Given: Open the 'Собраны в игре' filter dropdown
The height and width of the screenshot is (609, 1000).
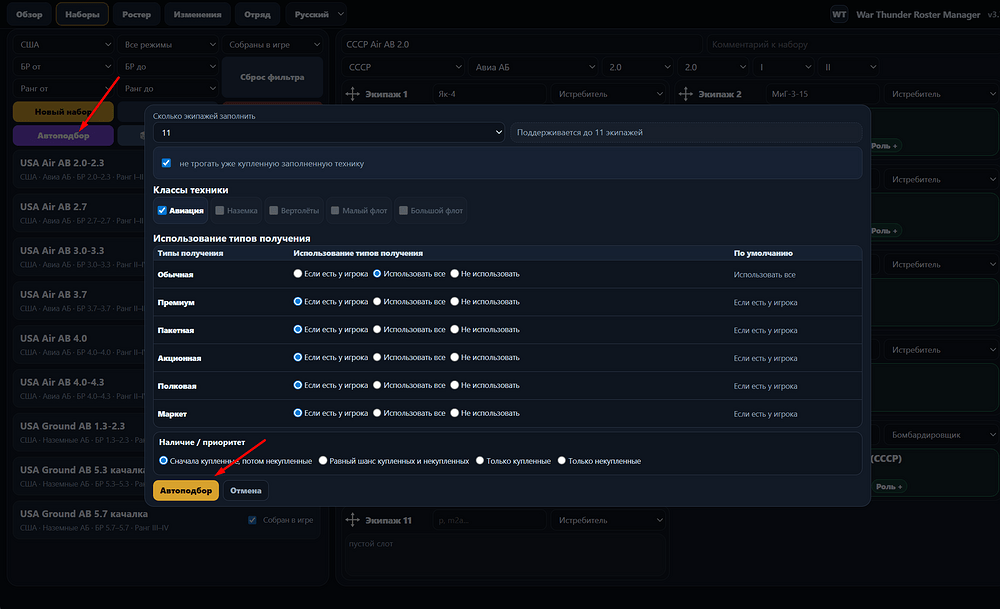Looking at the screenshot, I should point(272,45).
